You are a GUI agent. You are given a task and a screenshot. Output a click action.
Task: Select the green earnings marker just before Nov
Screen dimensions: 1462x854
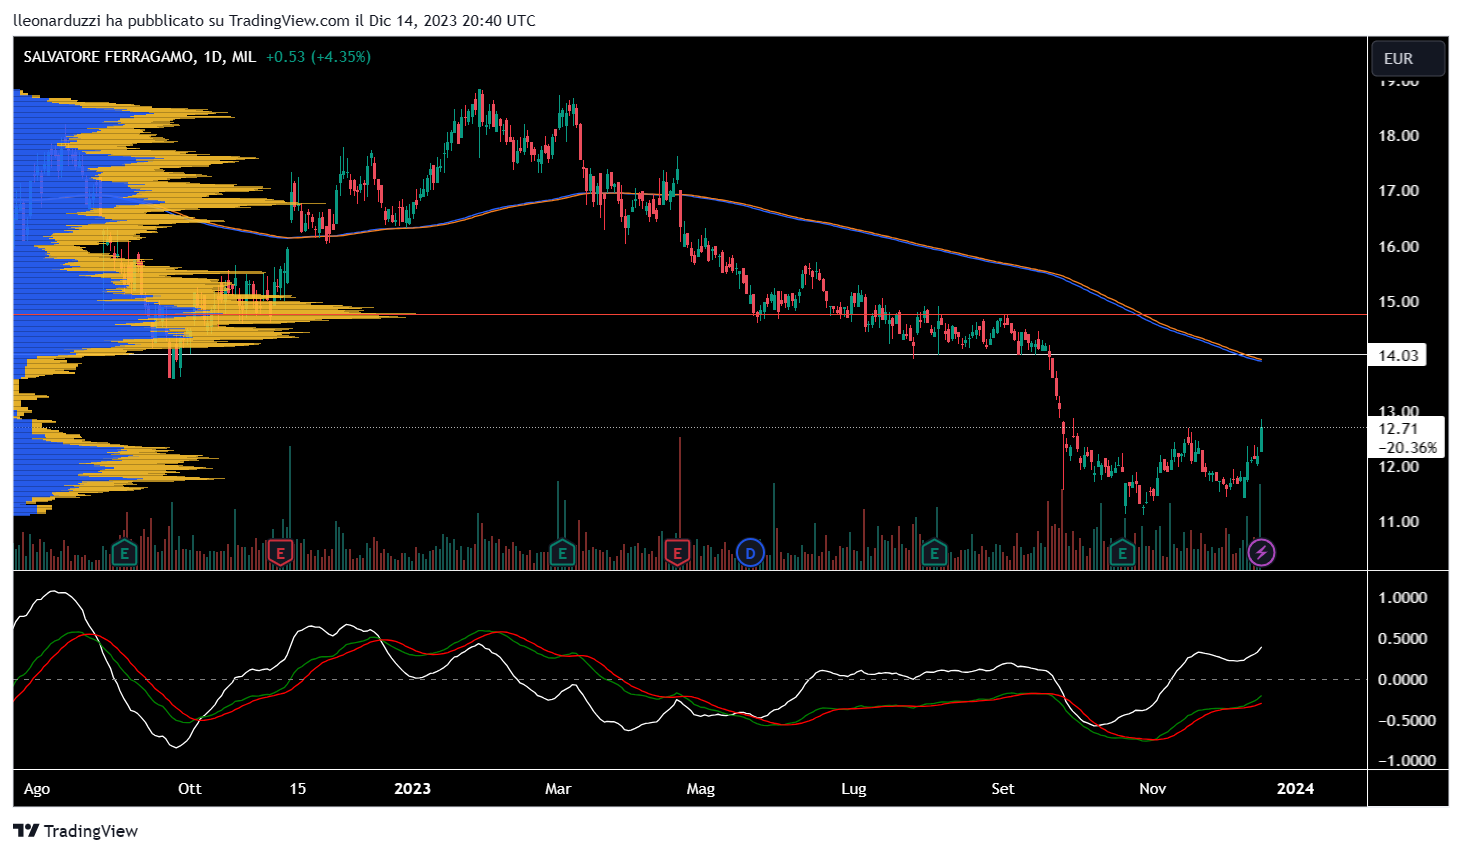pyautogui.click(x=1122, y=552)
